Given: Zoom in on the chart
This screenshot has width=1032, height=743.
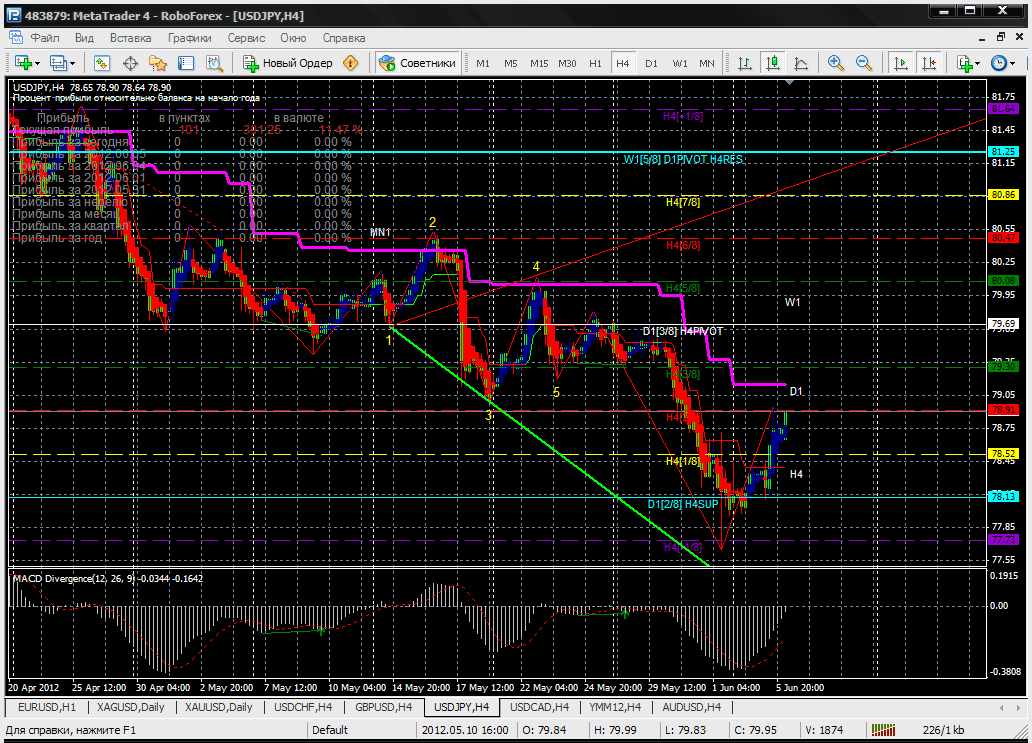Looking at the screenshot, I should [x=836, y=63].
